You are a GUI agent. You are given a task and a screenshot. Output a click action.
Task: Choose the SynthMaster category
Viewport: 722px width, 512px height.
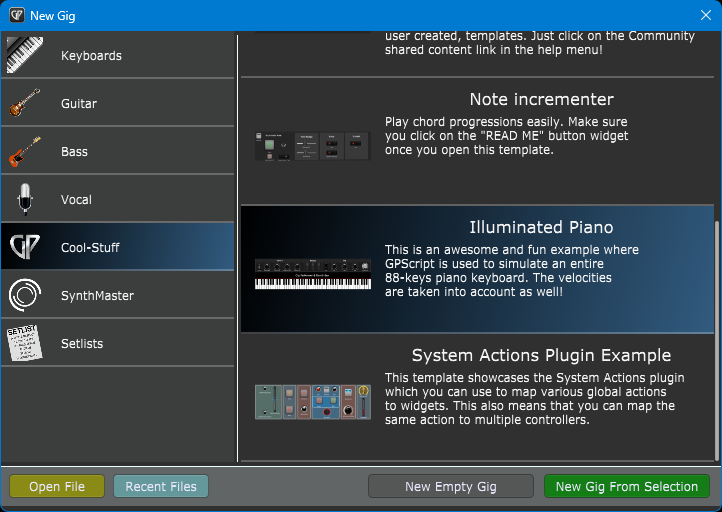click(97, 296)
